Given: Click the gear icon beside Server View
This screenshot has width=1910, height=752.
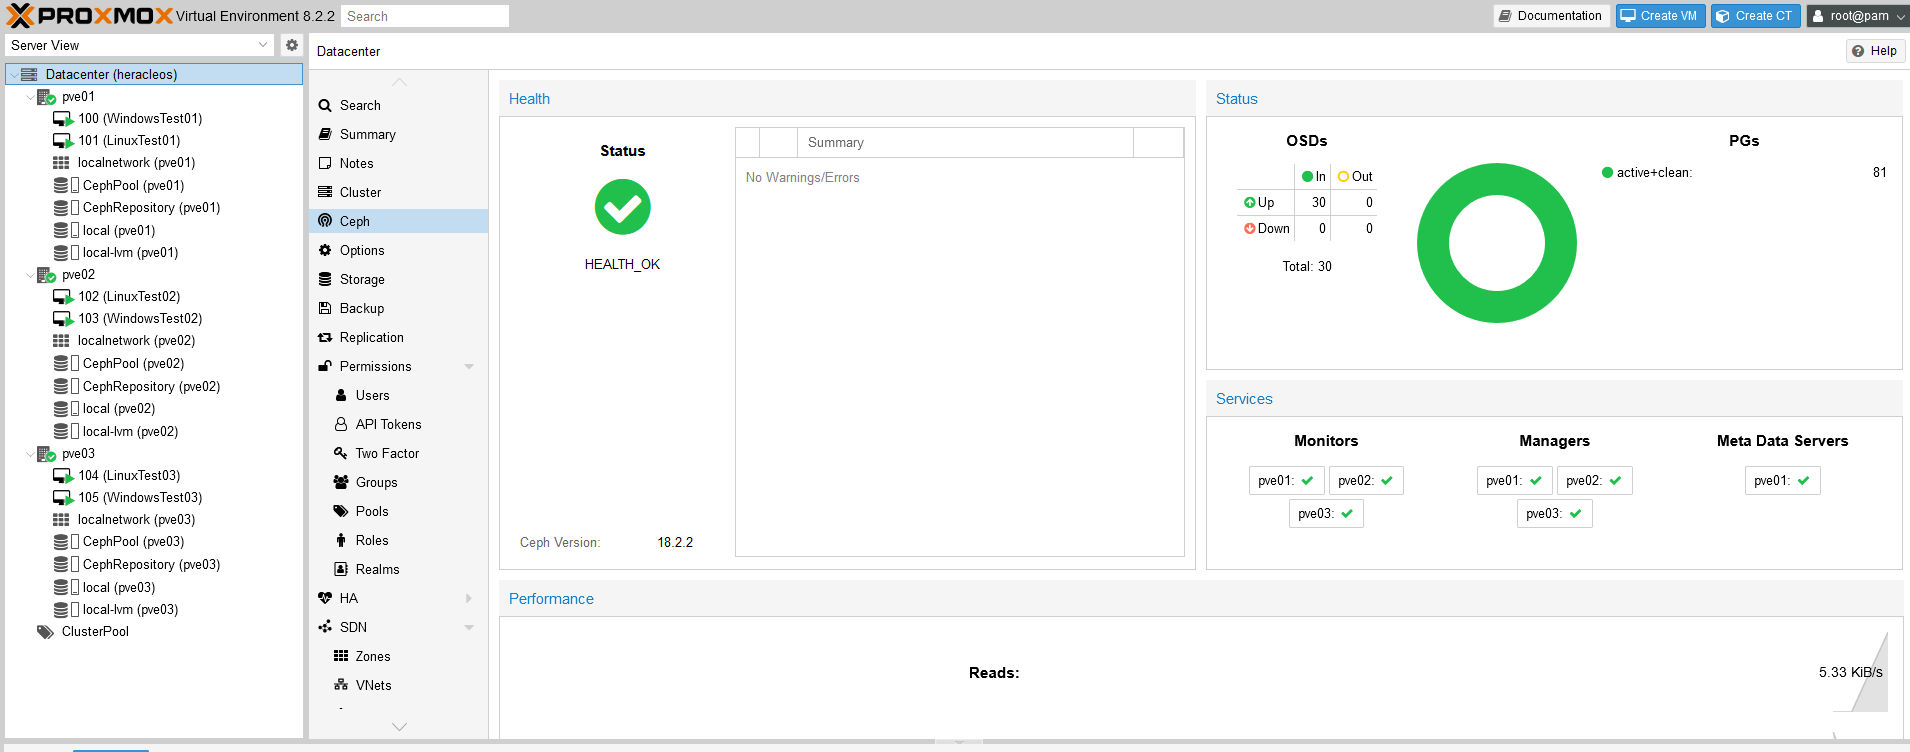Looking at the screenshot, I should pyautogui.click(x=292, y=45).
